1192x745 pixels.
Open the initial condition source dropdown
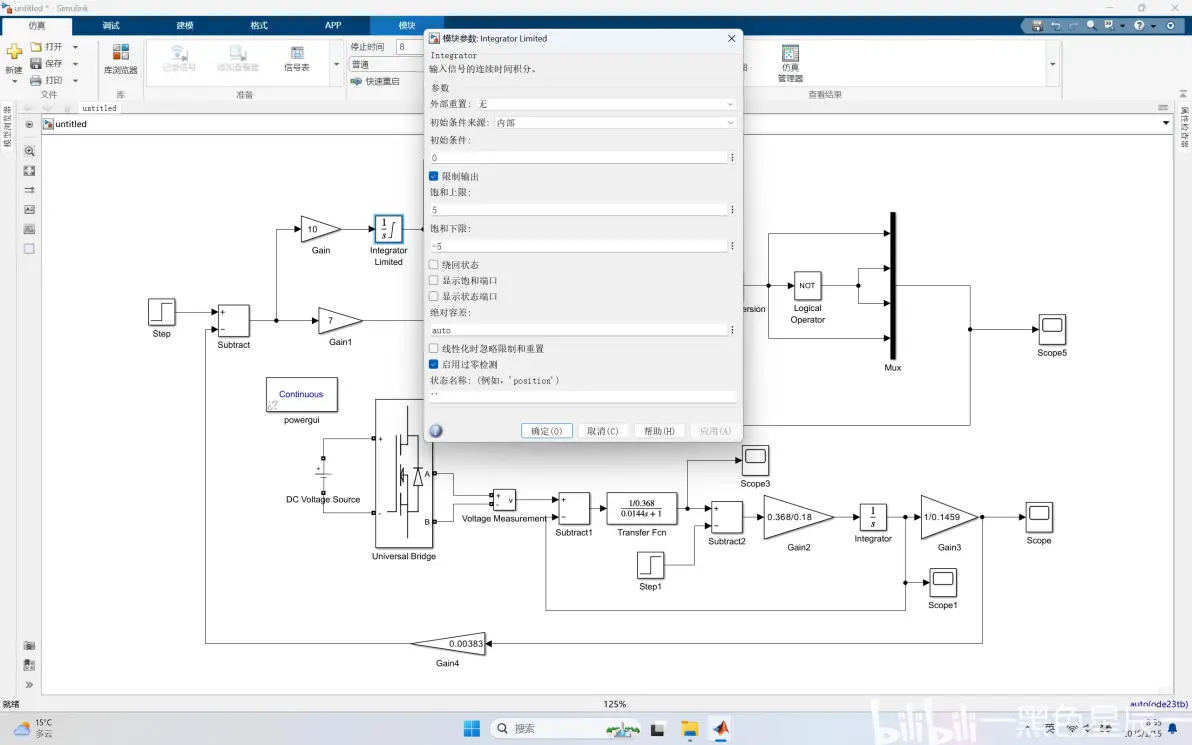615,122
